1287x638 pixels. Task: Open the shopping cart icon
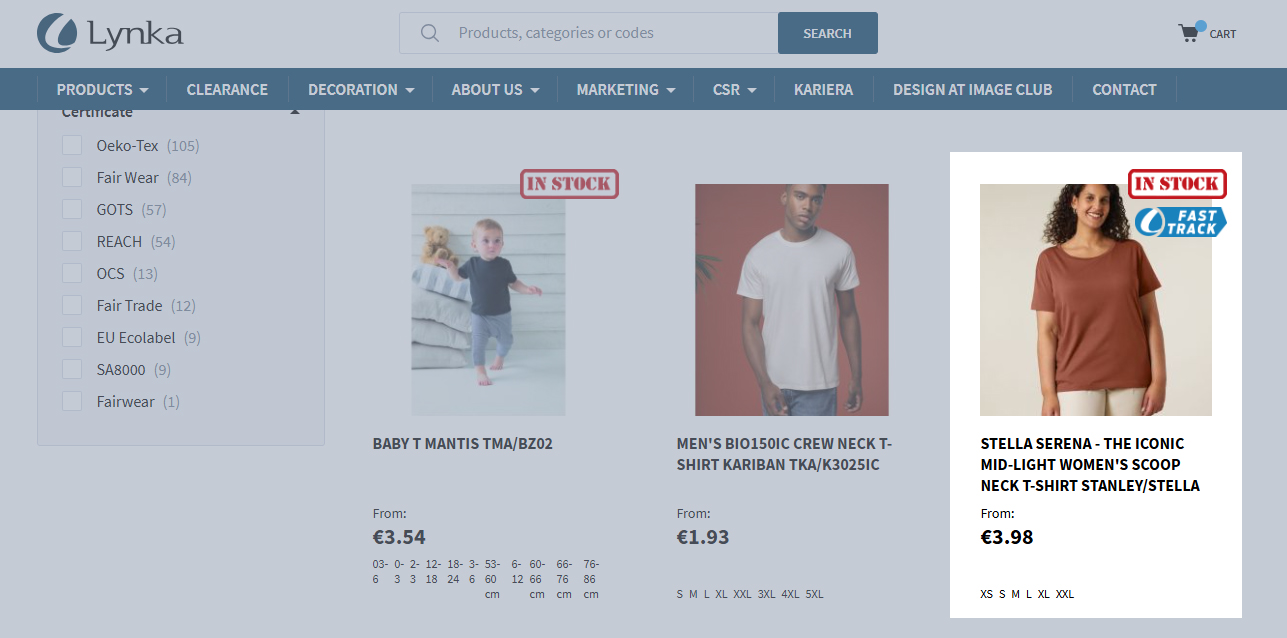pos(1190,32)
